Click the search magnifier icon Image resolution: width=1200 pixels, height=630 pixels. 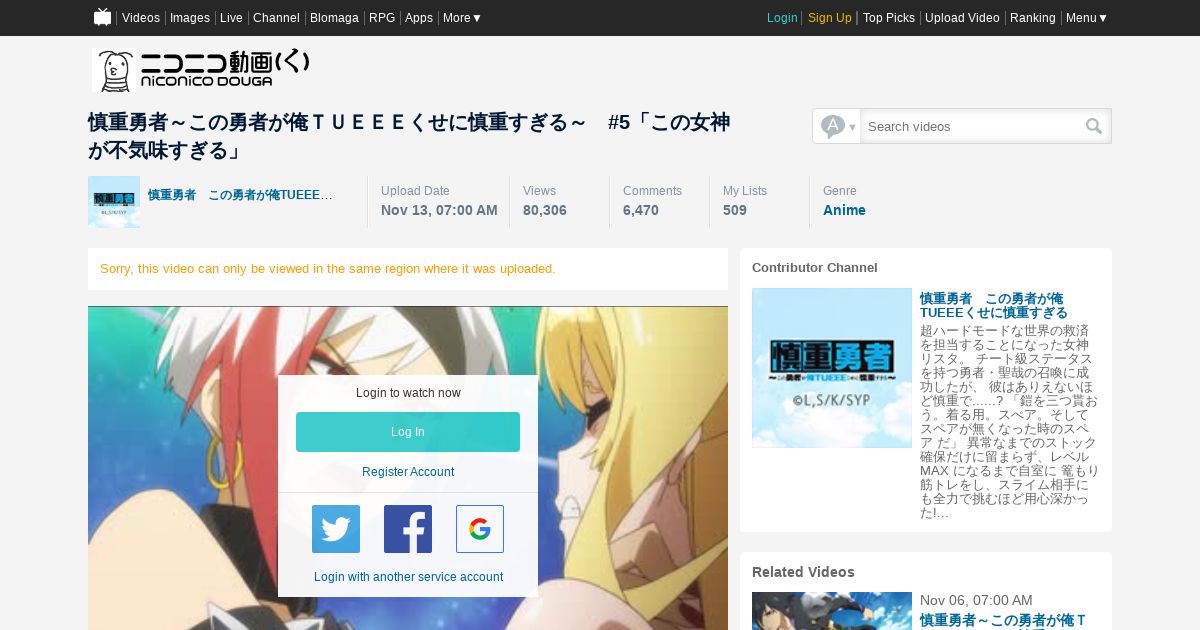[1094, 126]
